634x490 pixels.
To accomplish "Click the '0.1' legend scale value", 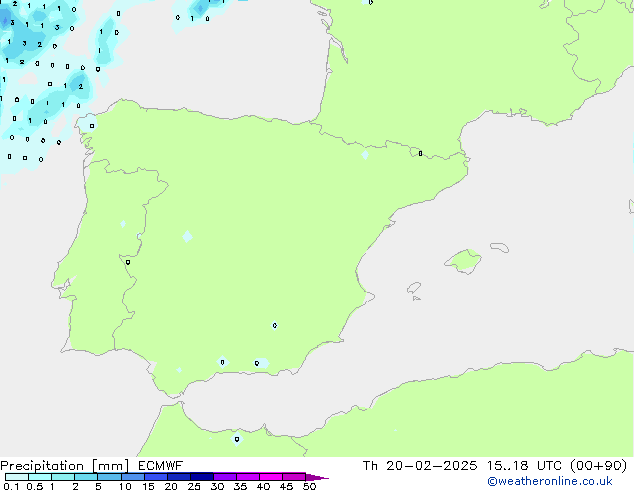I will (11, 486).
